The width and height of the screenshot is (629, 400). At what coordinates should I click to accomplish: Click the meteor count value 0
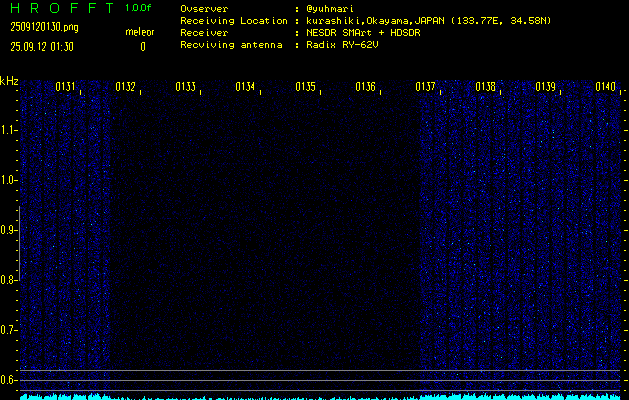[143, 47]
